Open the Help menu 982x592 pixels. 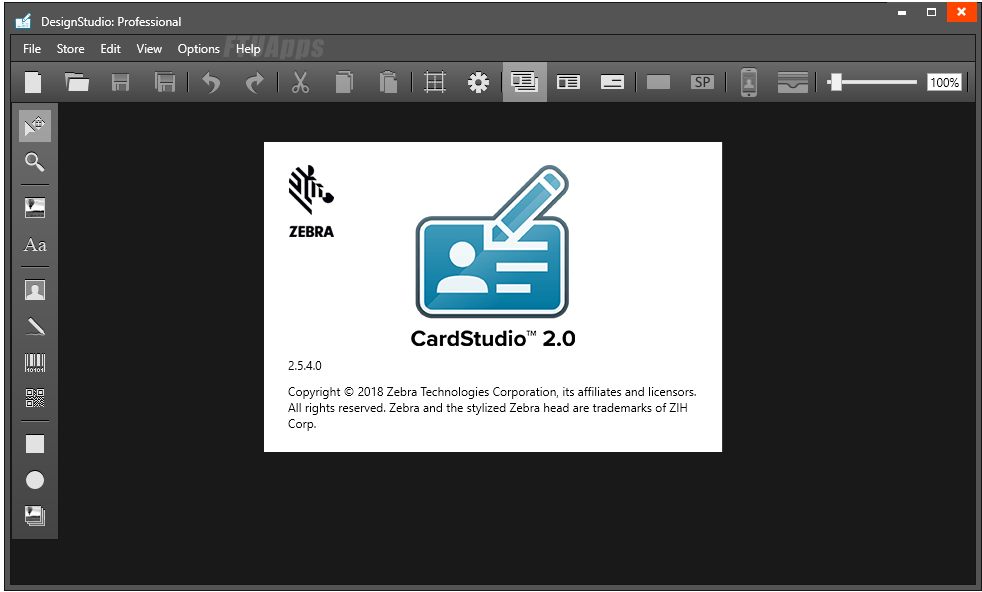[248, 49]
